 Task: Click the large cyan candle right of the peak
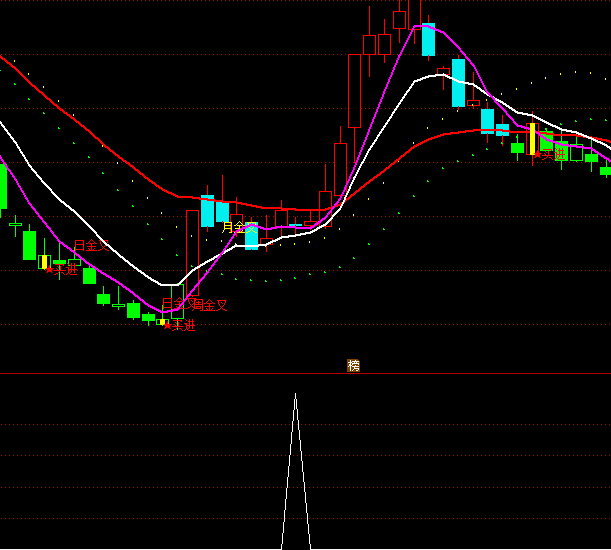click(458, 82)
